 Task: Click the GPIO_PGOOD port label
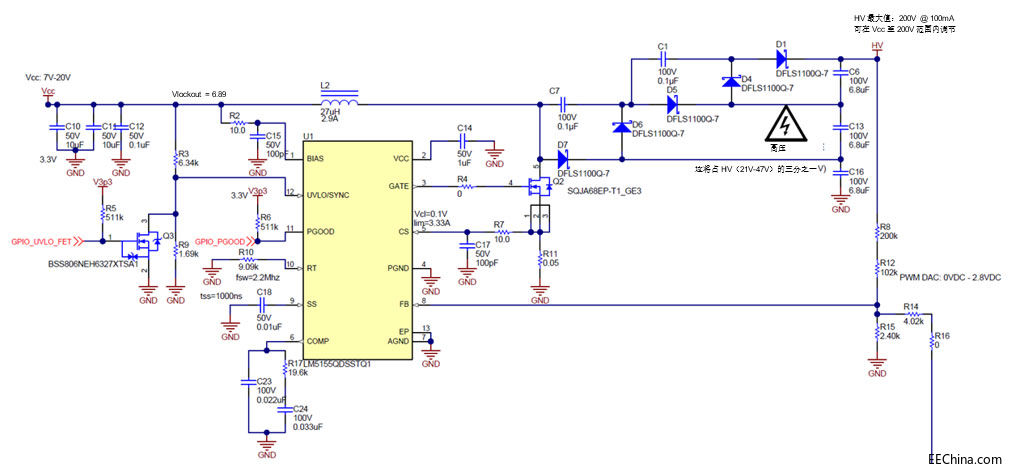click(219, 241)
